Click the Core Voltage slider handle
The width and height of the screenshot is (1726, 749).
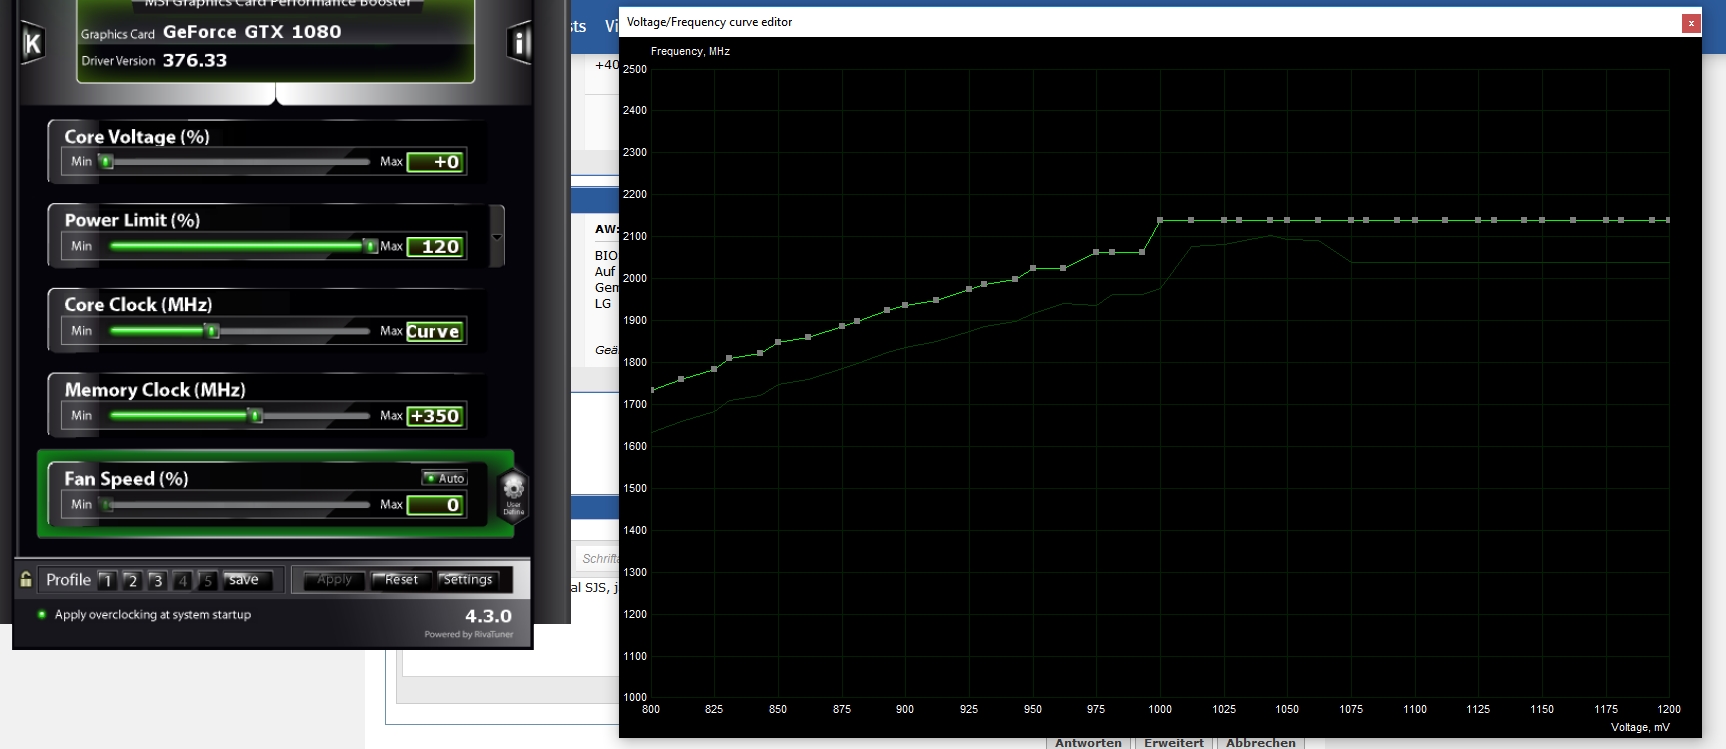click(x=106, y=162)
